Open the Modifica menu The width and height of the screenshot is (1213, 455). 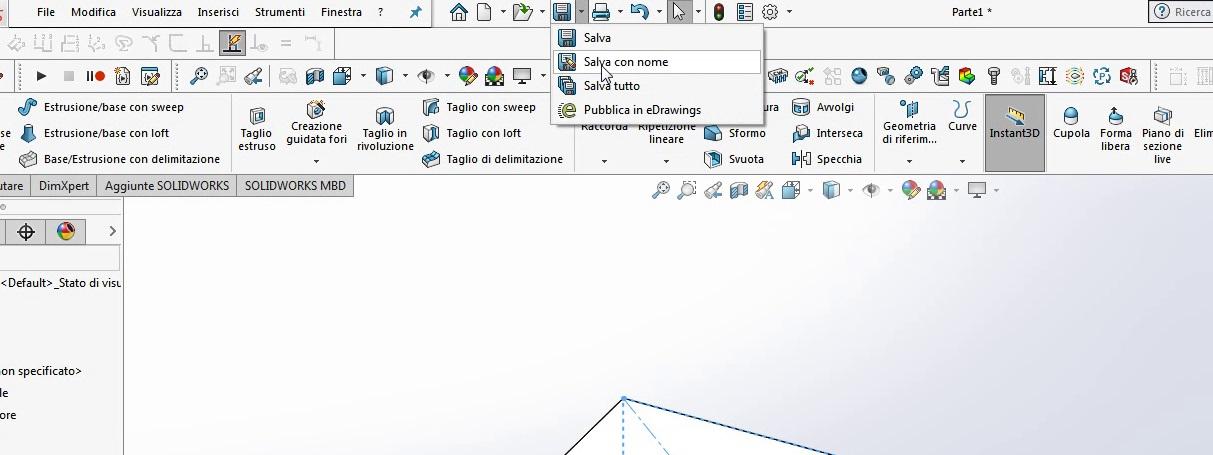[x=93, y=12]
